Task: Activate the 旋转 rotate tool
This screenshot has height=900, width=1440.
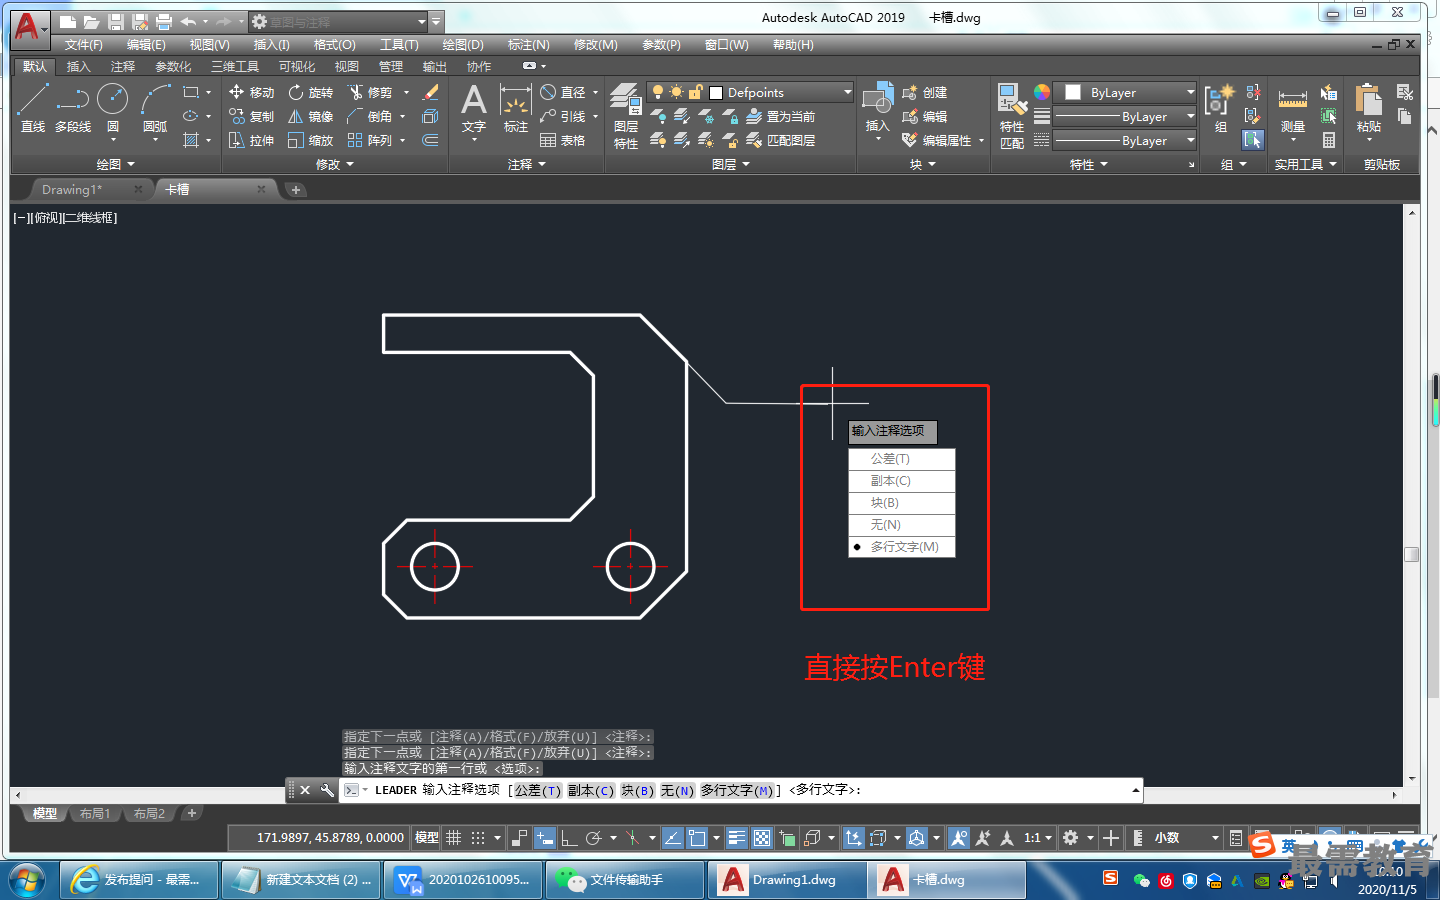Action: pos(310,92)
